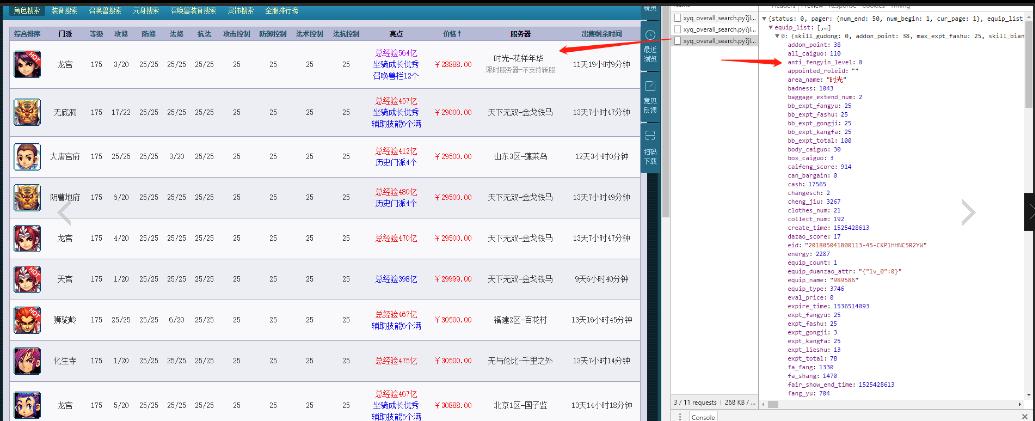Select bb_expt_total: 100 line

818,141
